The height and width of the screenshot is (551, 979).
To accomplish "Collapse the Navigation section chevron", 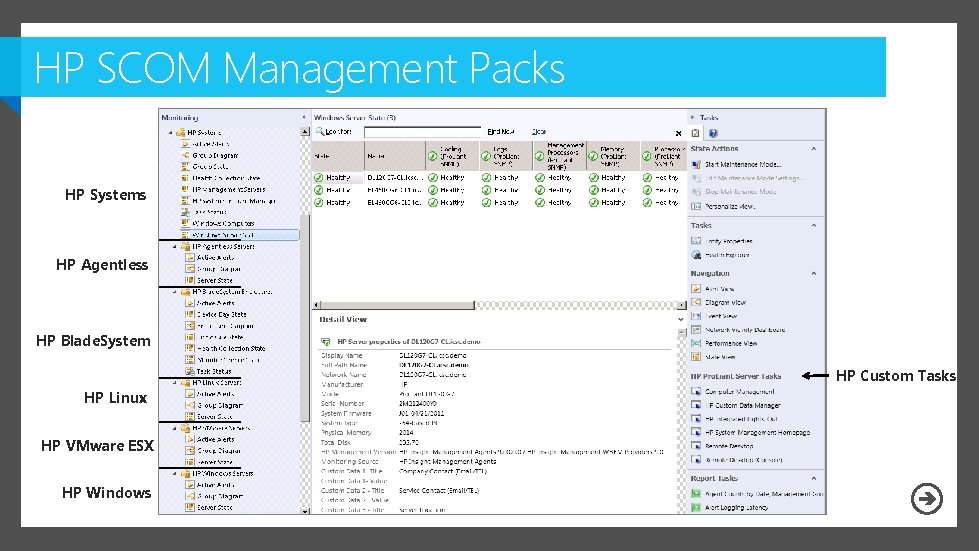I will click(x=814, y=273).
